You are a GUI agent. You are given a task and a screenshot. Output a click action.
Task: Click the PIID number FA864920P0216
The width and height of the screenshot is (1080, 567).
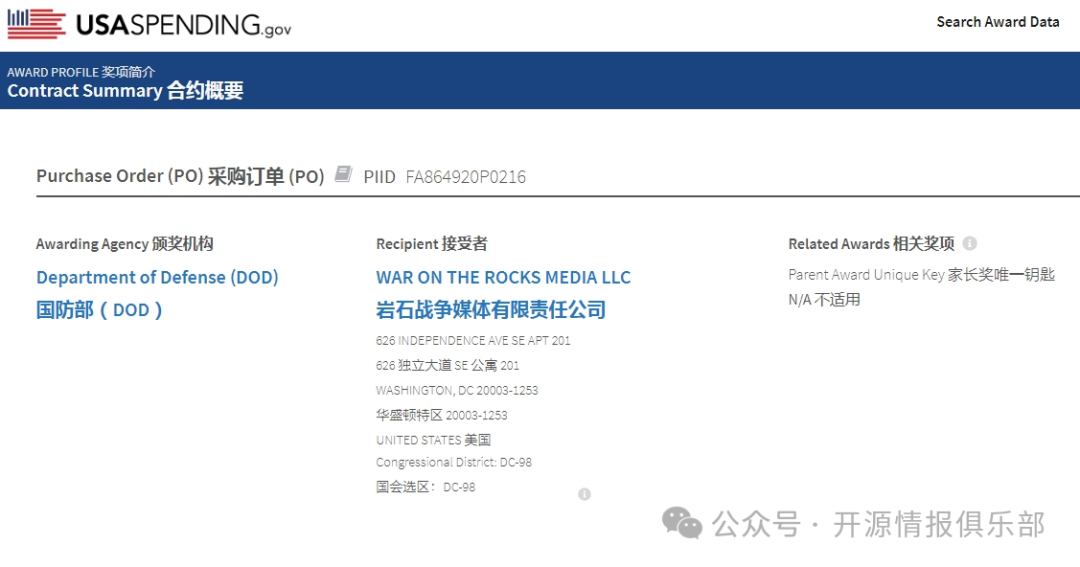[465, 177]
